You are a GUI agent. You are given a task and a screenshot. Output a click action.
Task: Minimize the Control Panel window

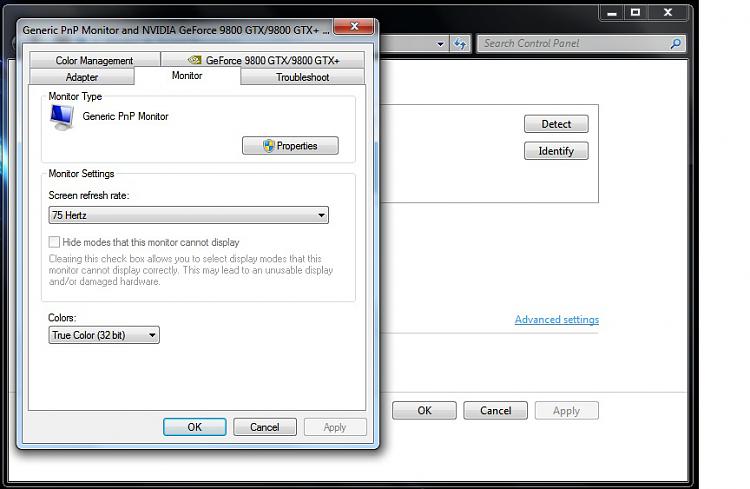612,13
